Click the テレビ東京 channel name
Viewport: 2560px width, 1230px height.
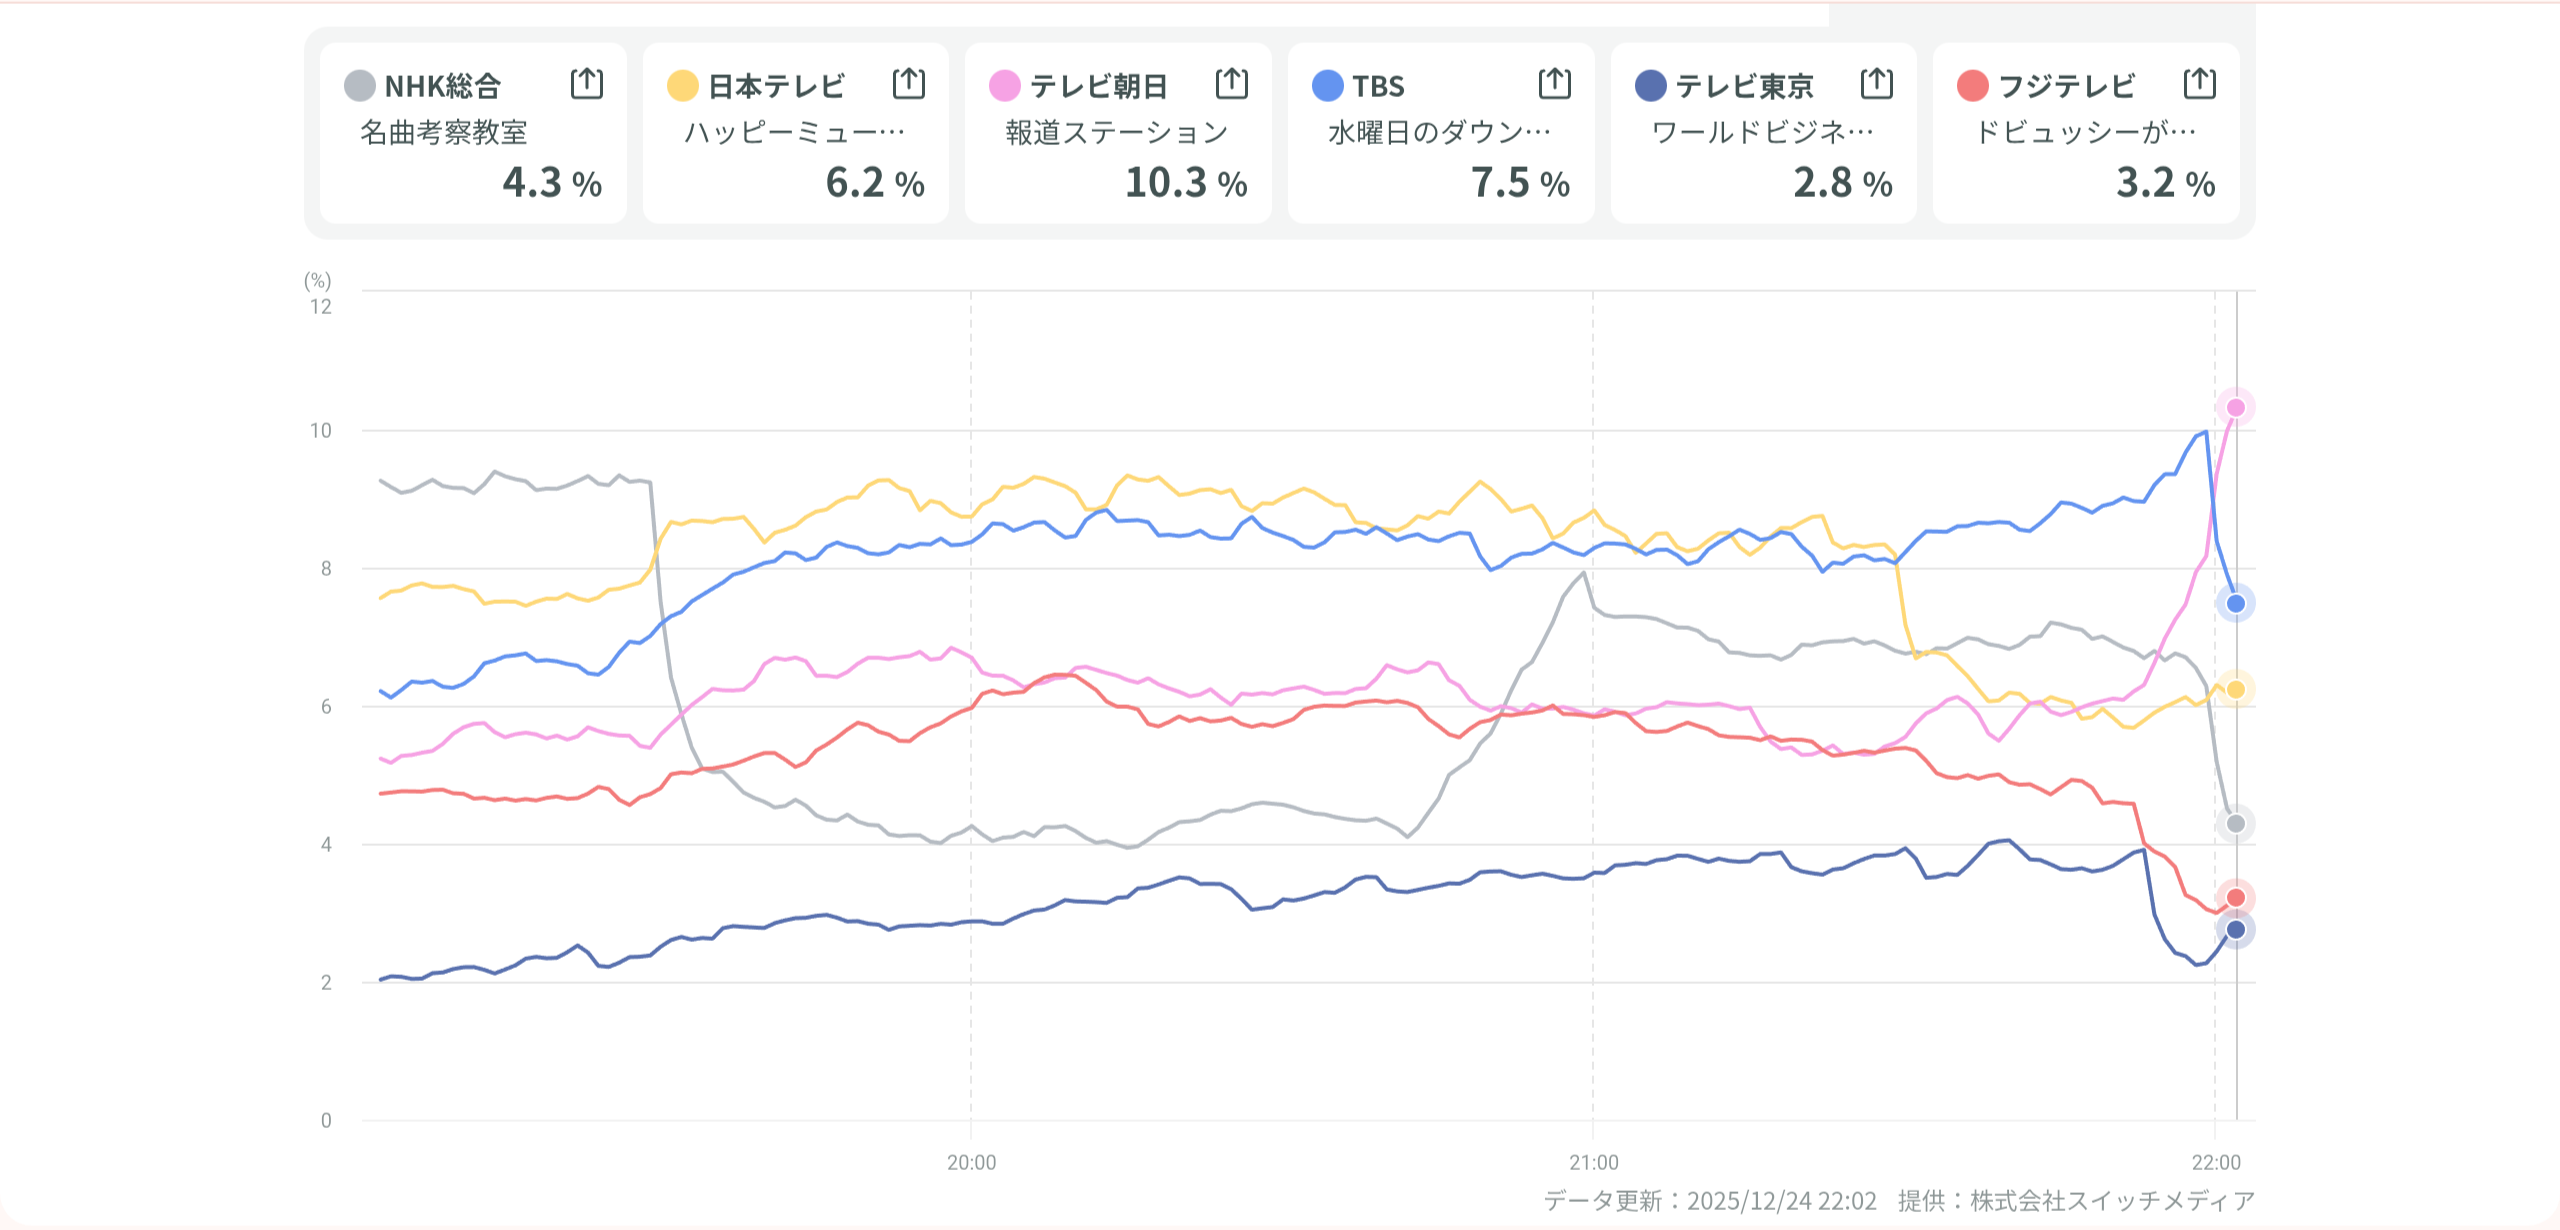coord(1744,86)
